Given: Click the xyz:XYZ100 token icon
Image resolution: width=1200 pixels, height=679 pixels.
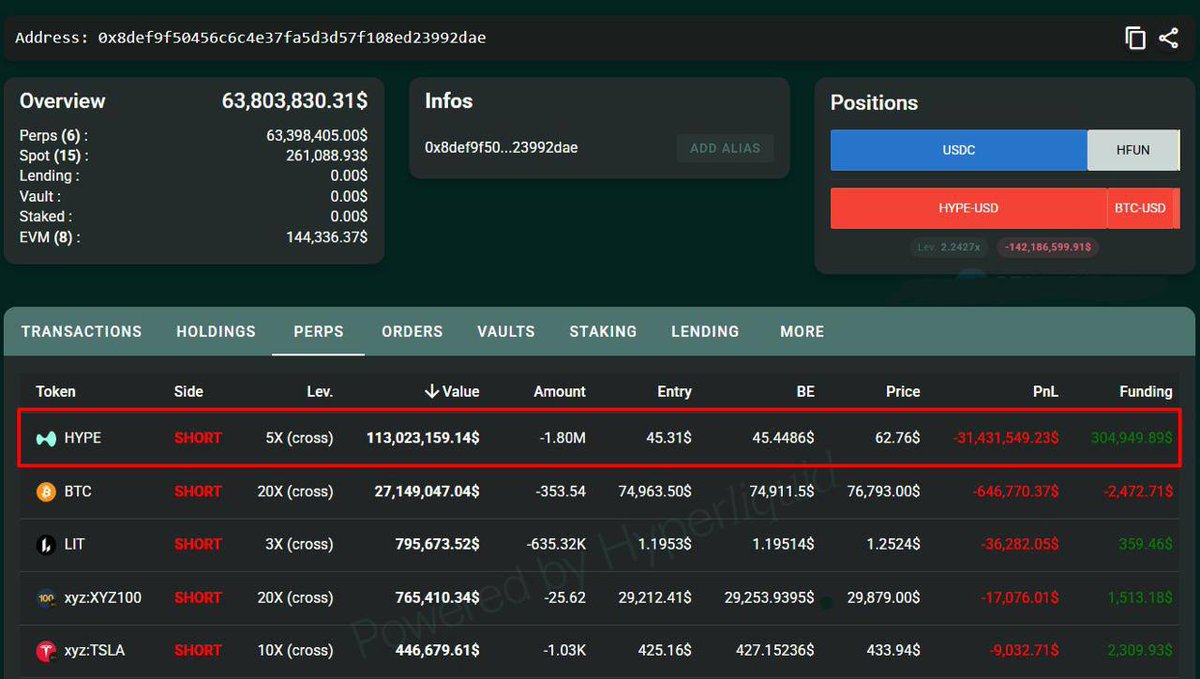Looking at the screenshot, I should coord(46,597).
